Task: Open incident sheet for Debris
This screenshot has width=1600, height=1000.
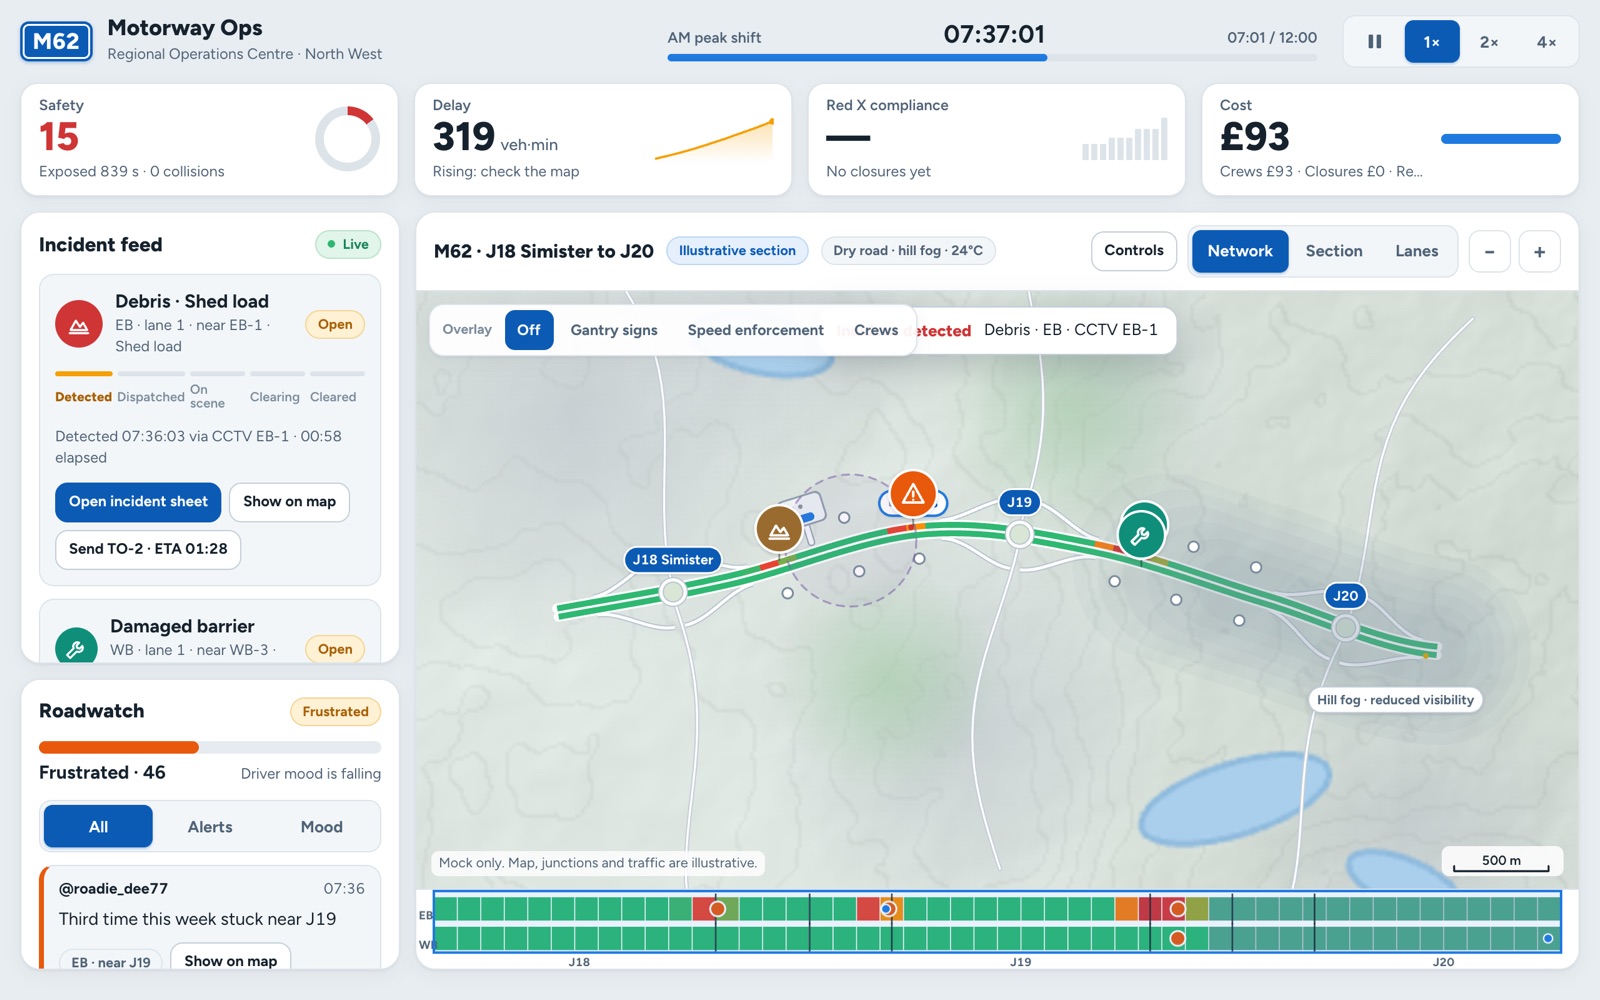Action: [138, 502]
